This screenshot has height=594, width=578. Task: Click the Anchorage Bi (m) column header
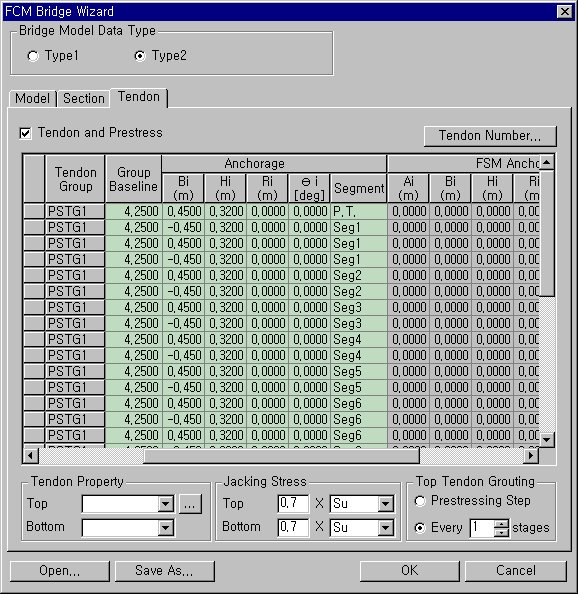click(x=183, y=188)
